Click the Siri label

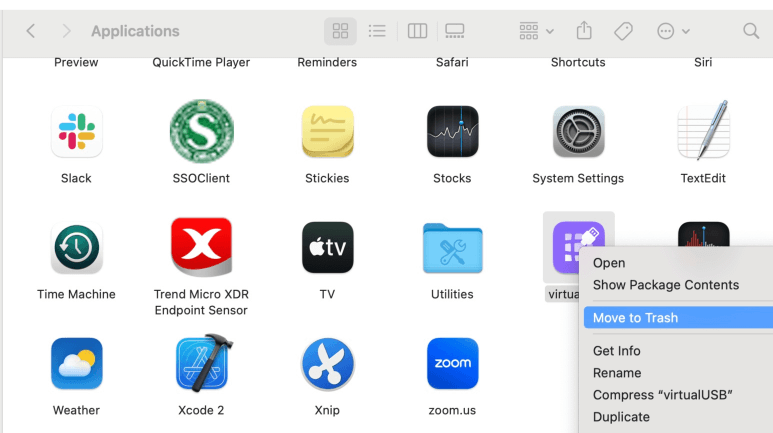[703, 63]
